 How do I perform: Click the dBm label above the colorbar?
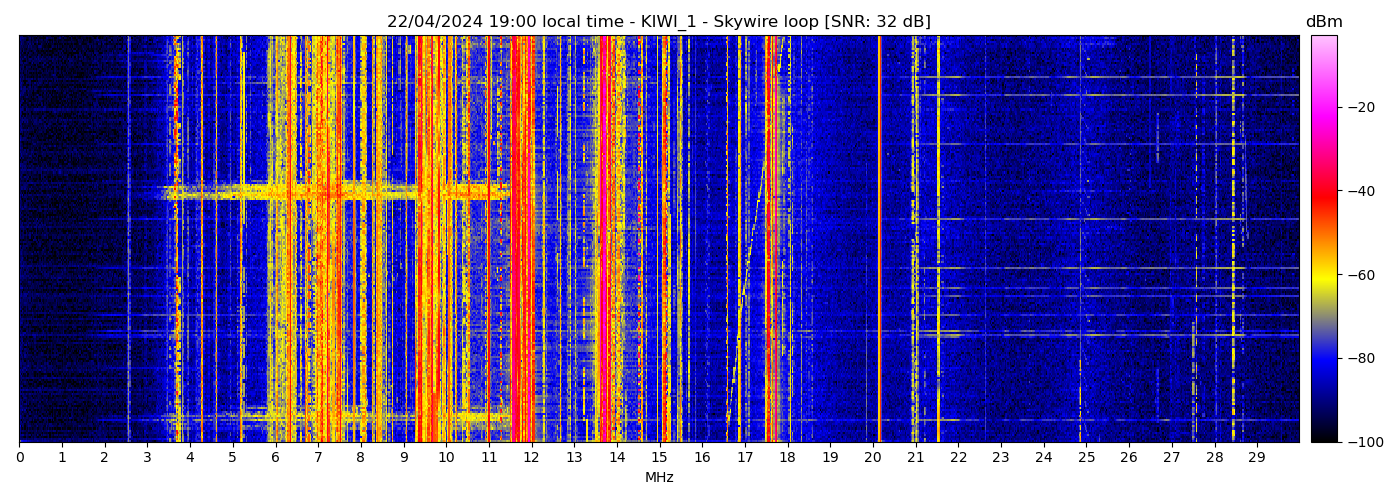1324,22
